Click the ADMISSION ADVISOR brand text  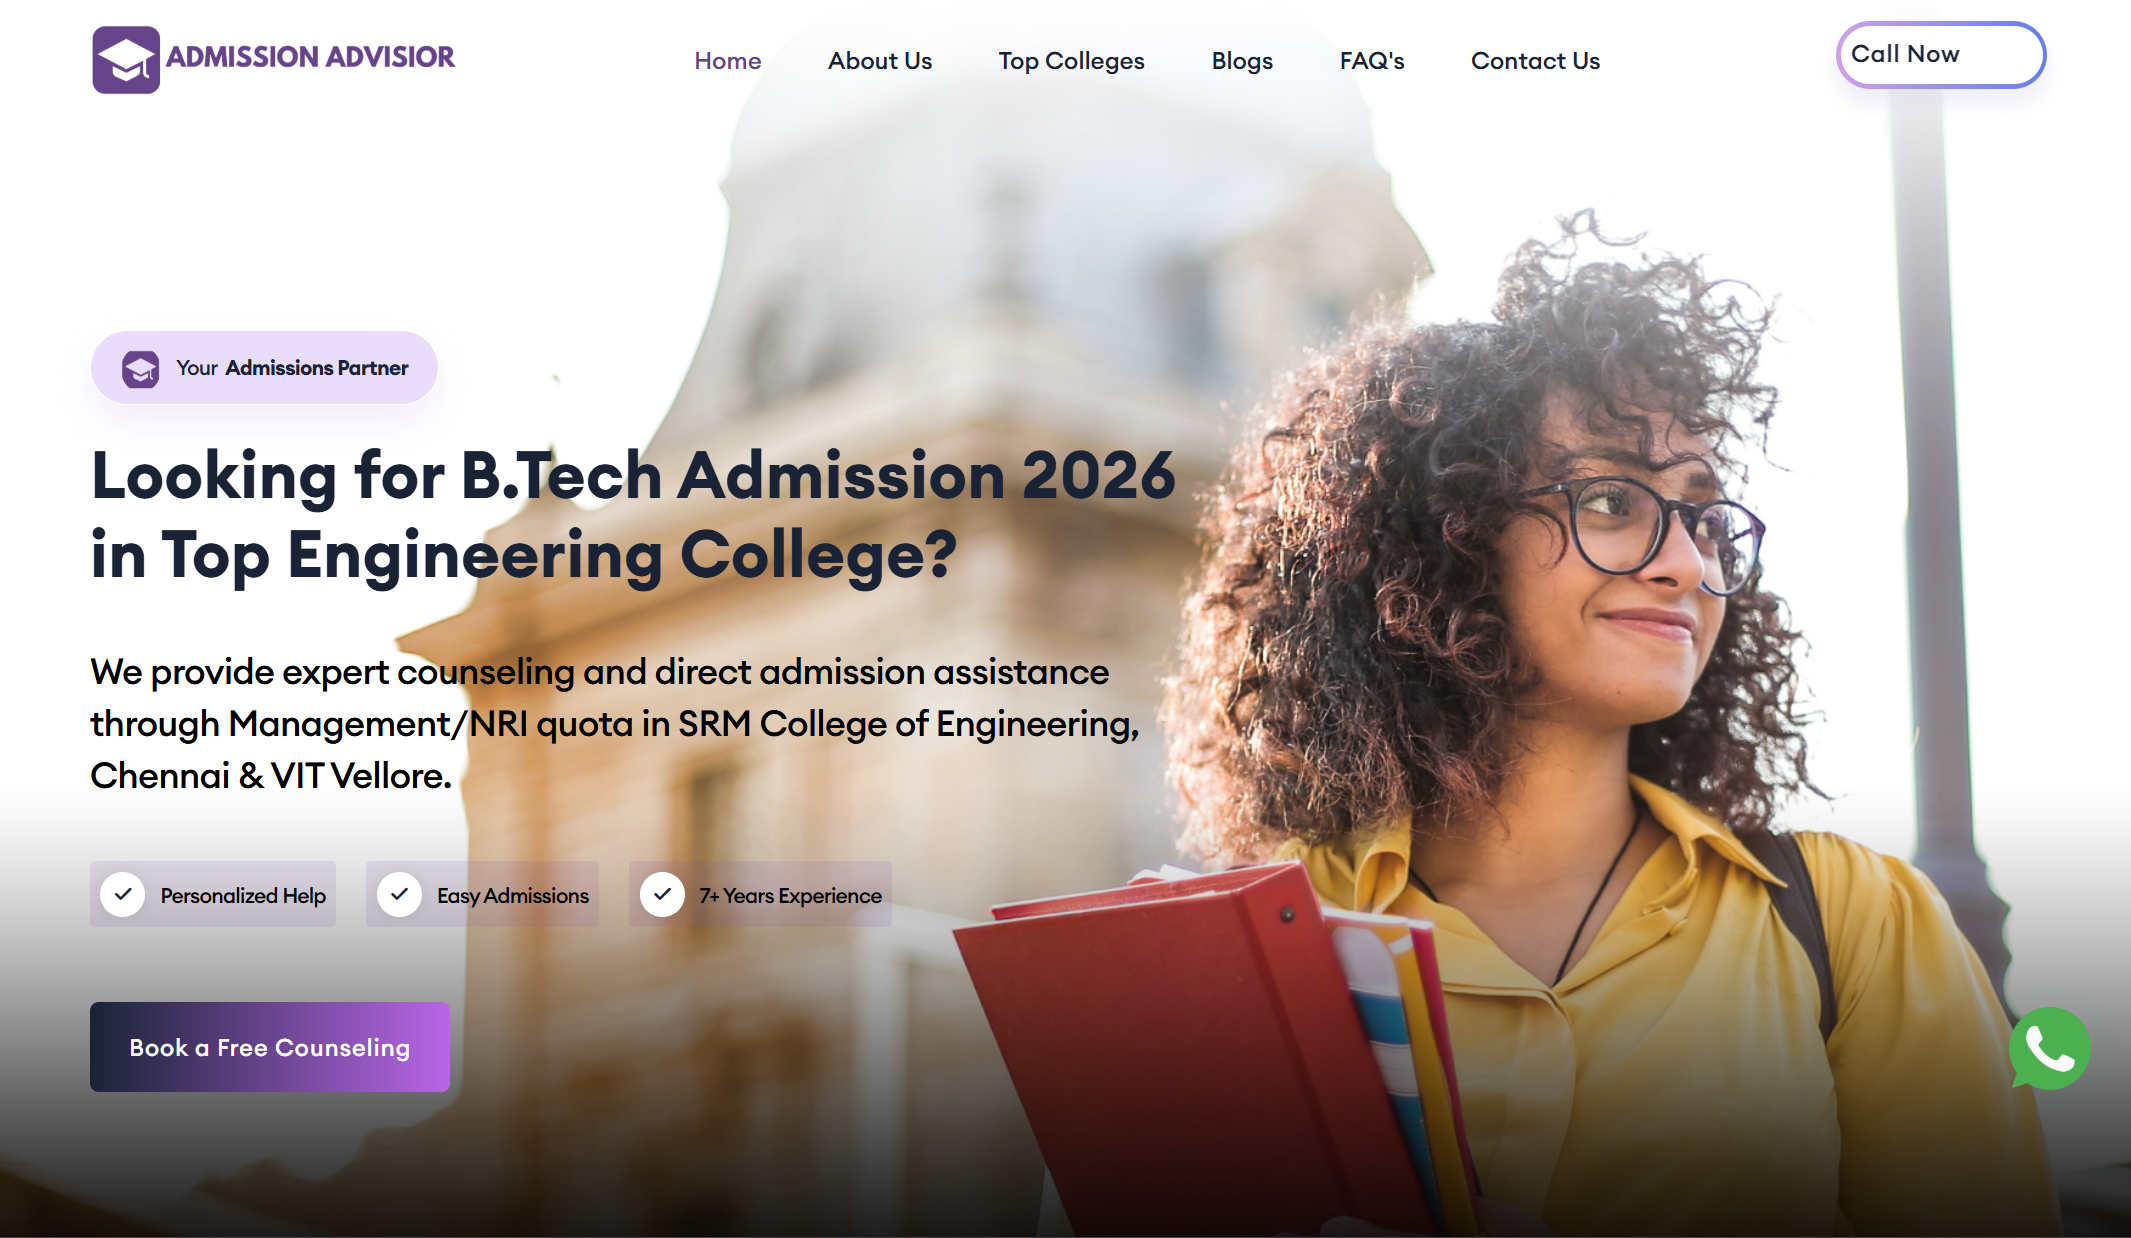[x=310, y=57]
